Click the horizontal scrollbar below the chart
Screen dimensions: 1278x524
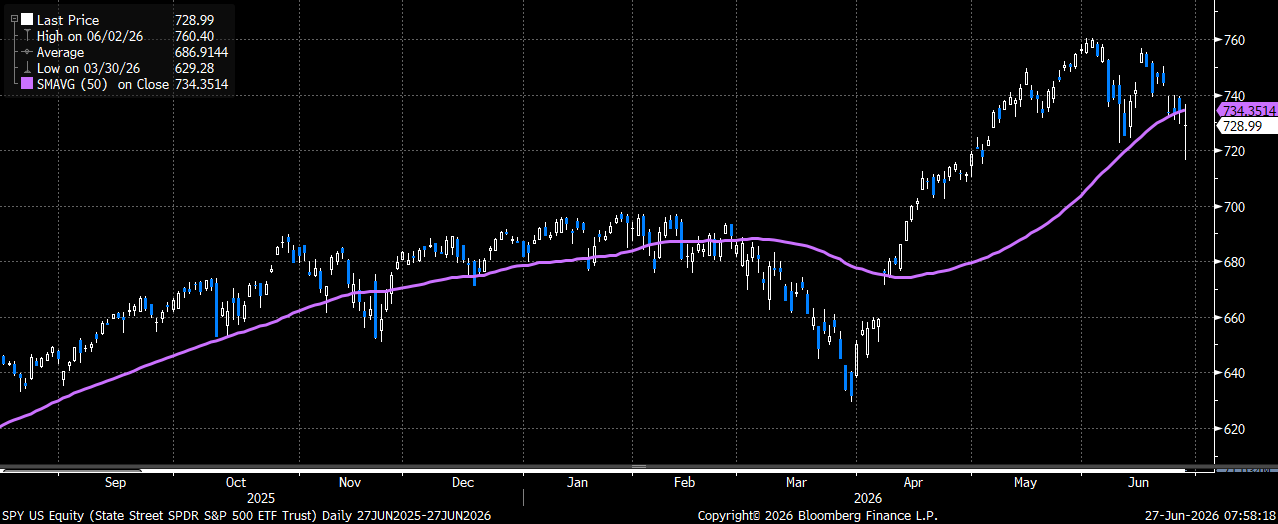(x=605, y=467)
